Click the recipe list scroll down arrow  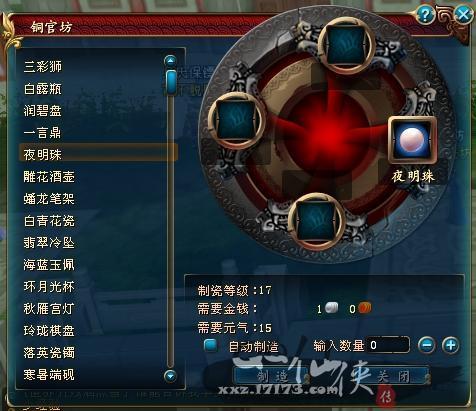(x=170, y=376)
